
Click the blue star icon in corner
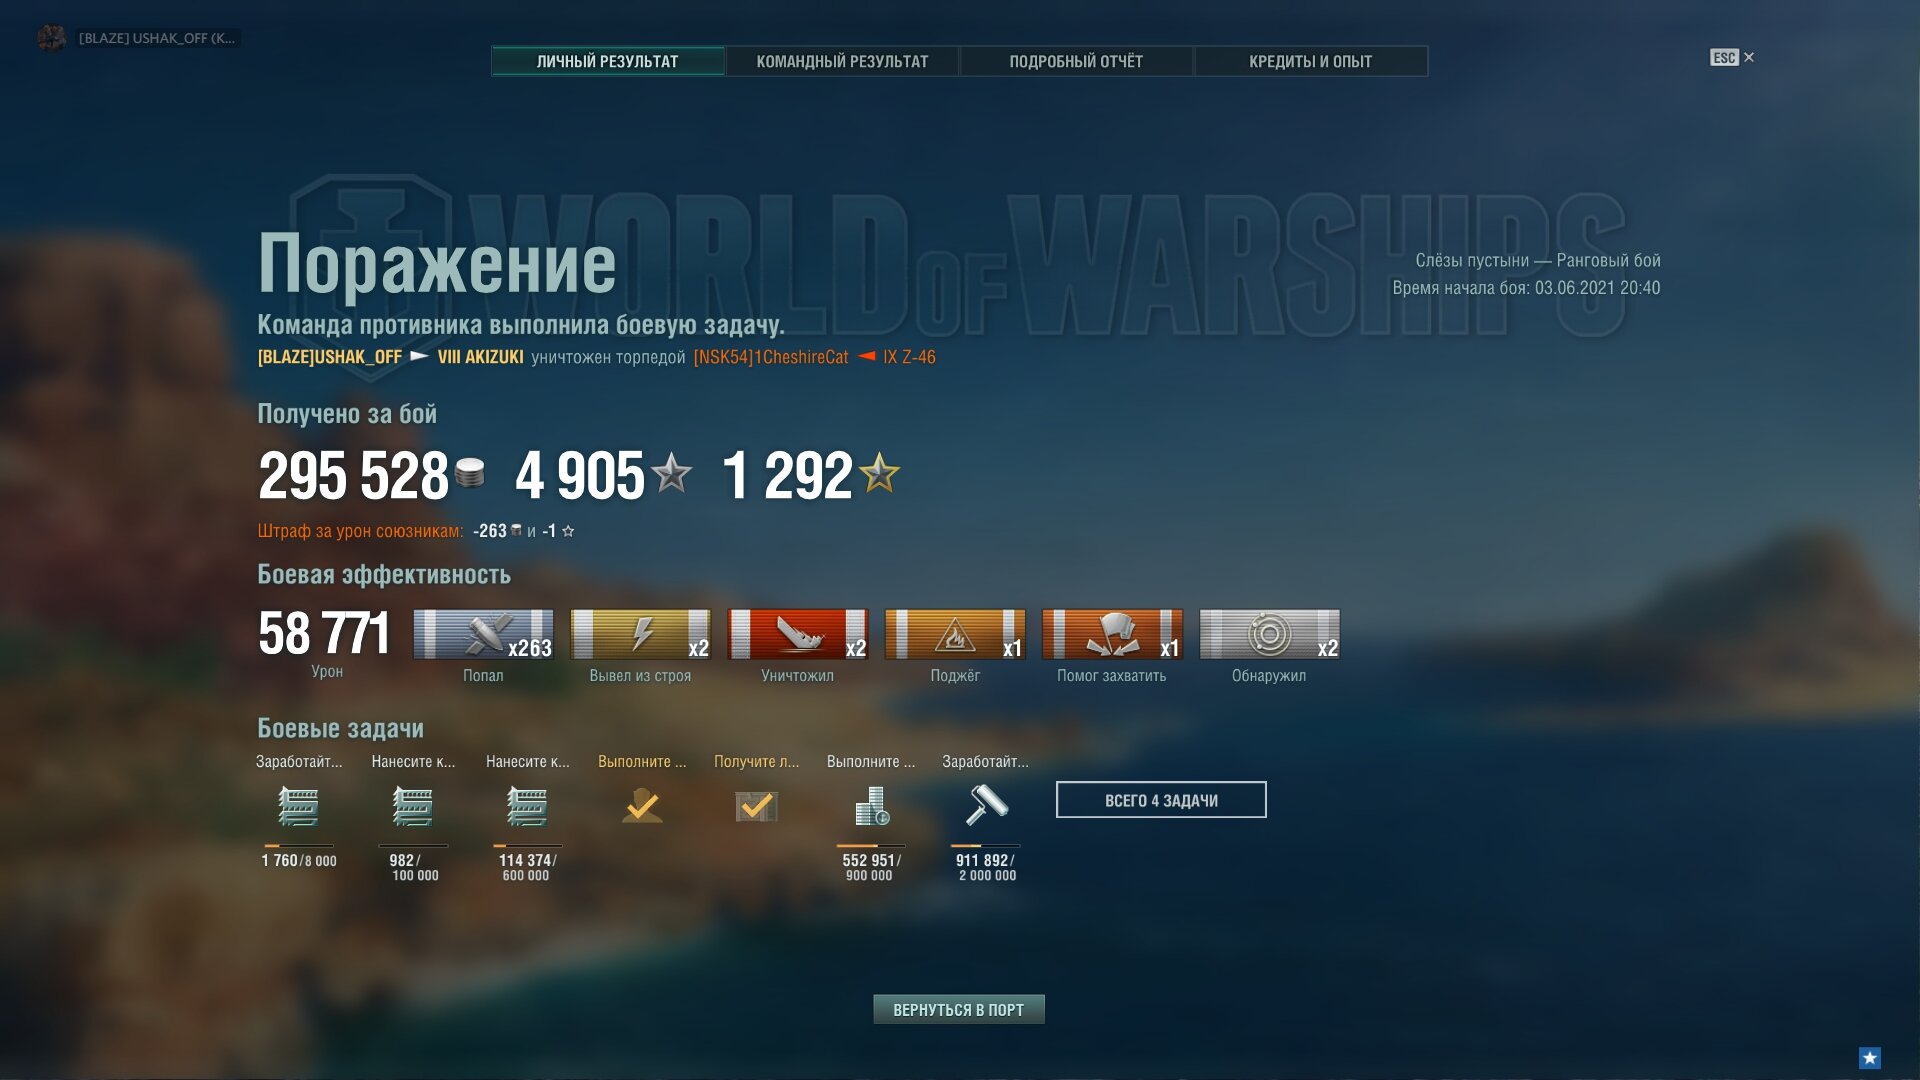[1869, 1058]
